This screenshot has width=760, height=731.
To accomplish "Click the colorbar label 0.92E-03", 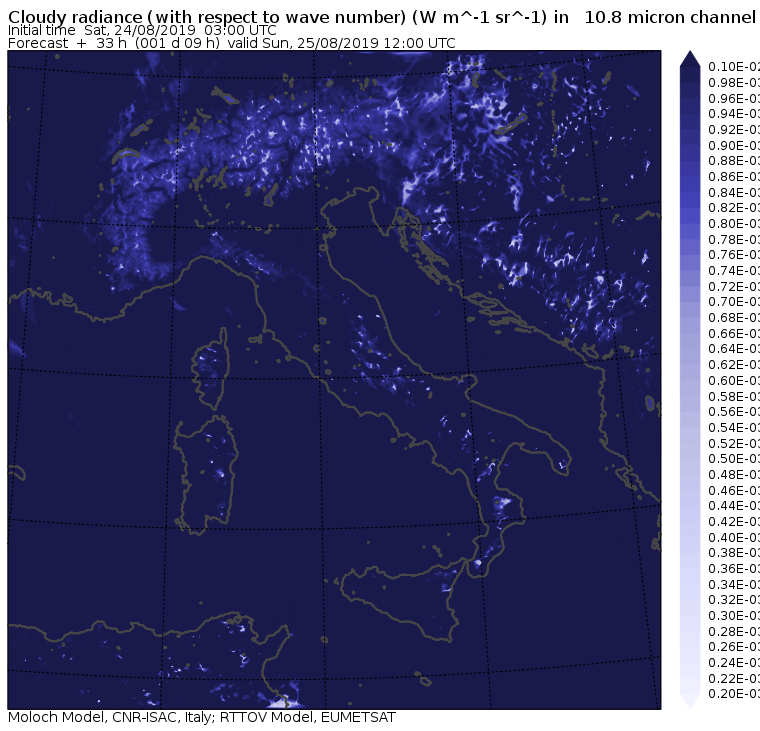I will click(734, 130).
